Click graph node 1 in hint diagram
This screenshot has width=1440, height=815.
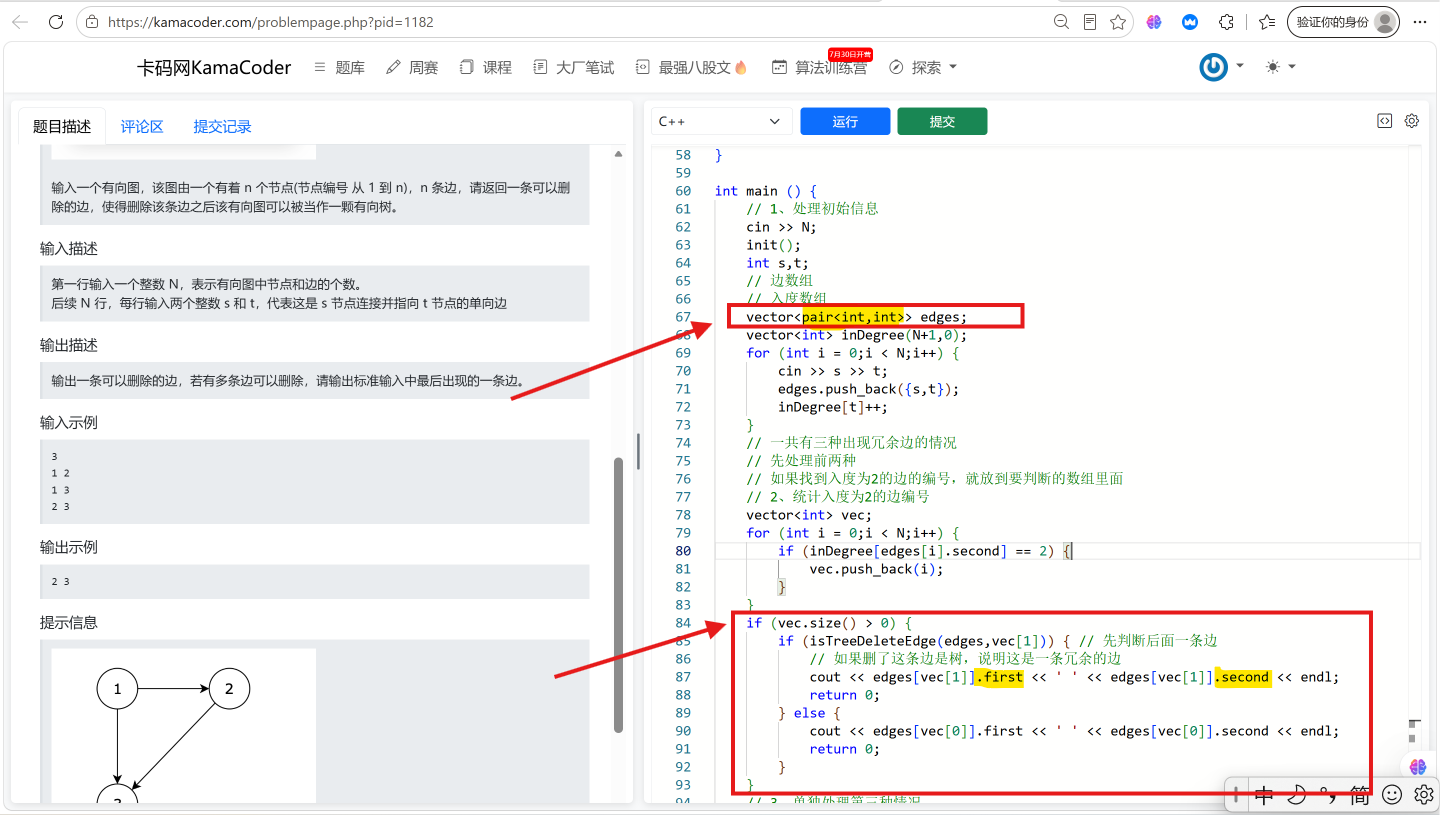pyautogui.click(x=117, y=689)
